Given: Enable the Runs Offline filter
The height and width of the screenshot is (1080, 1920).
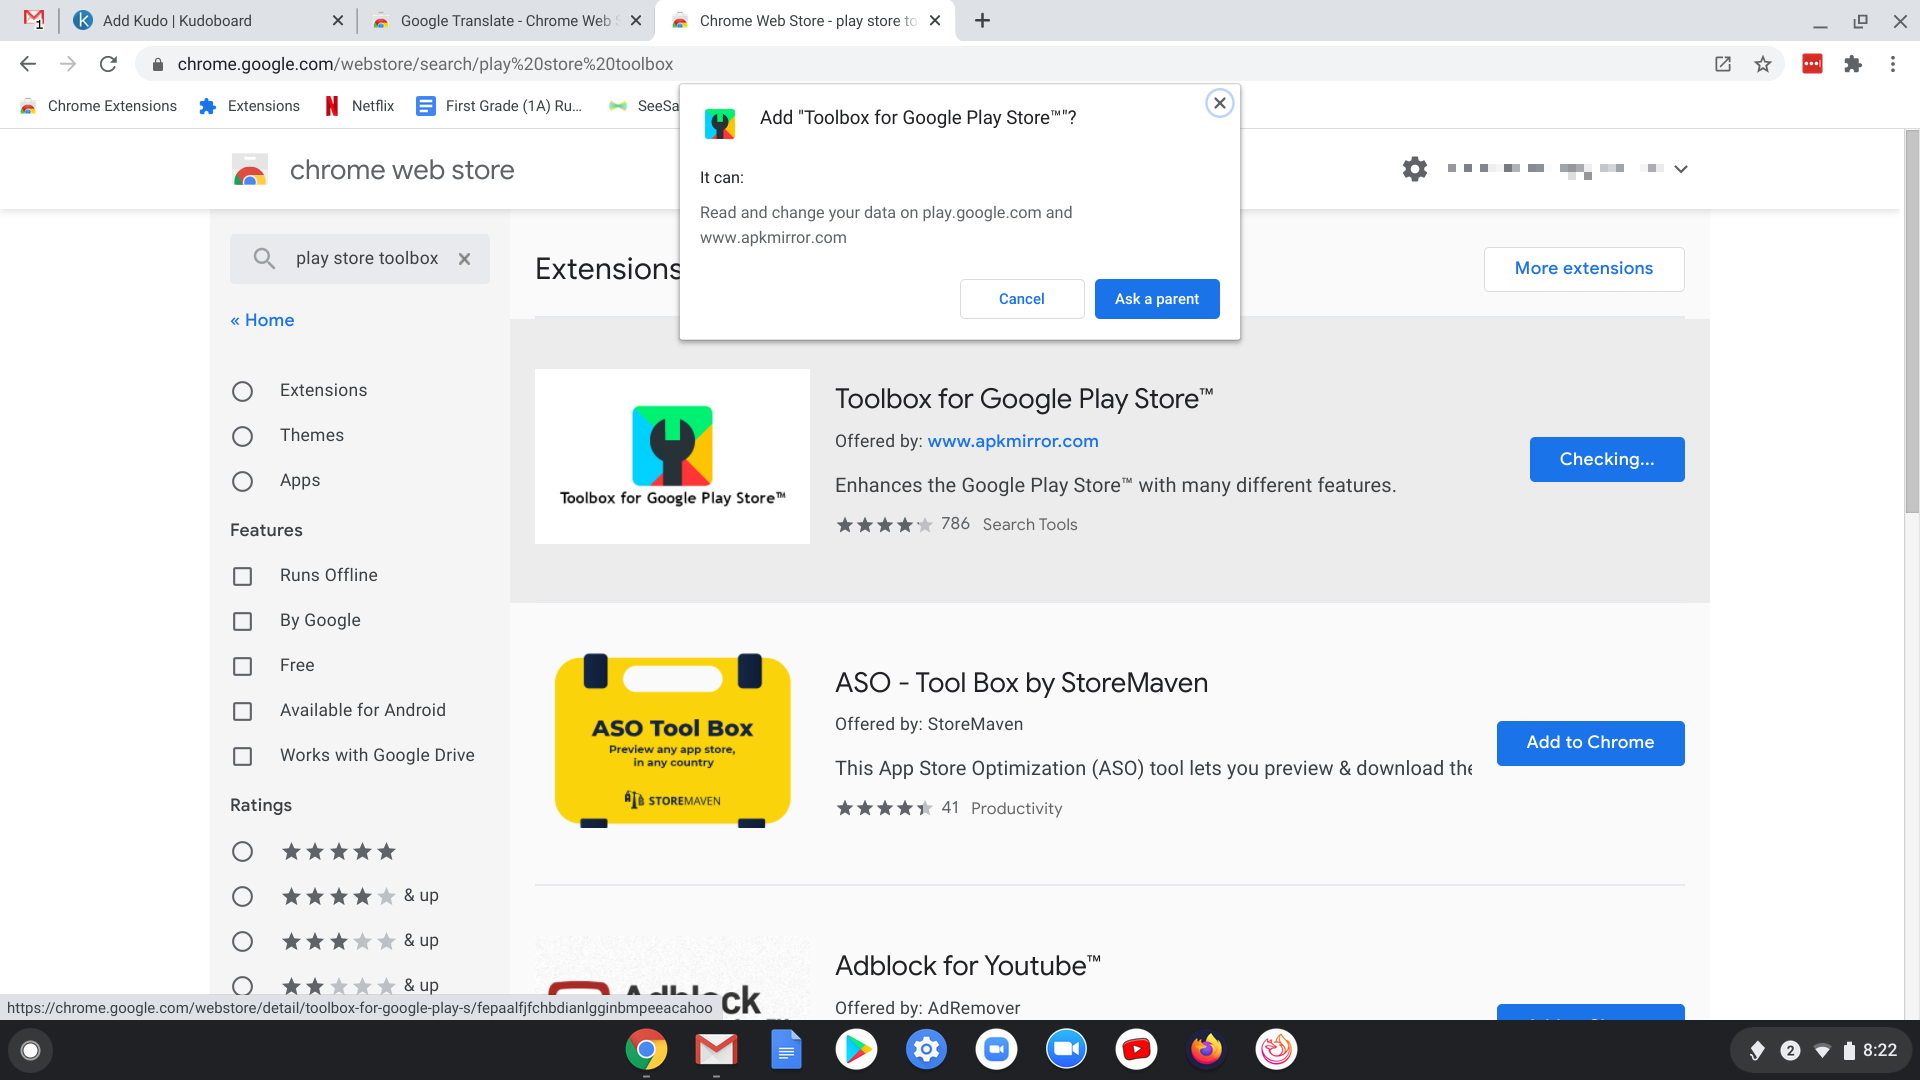Looking at the screenshot, I should (x=242, y=576).
